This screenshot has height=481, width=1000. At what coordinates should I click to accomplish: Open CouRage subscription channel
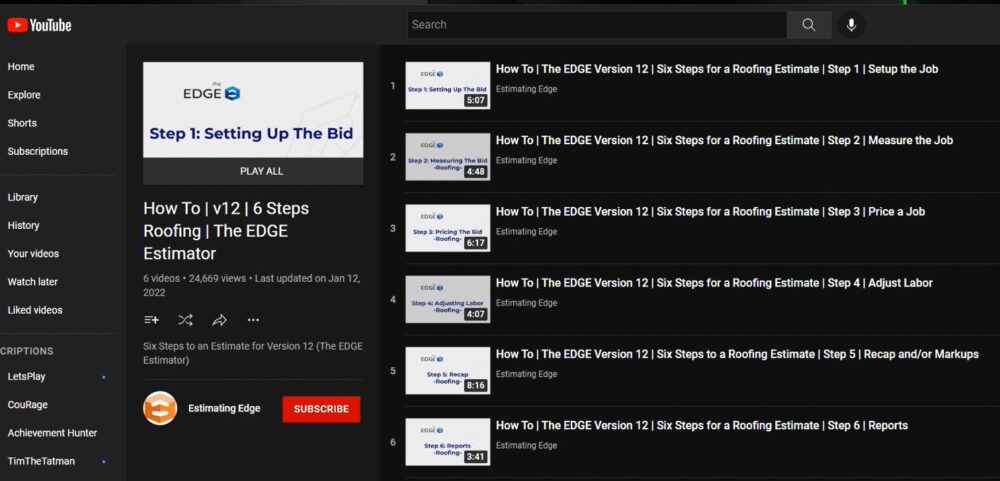pos(27,404)
